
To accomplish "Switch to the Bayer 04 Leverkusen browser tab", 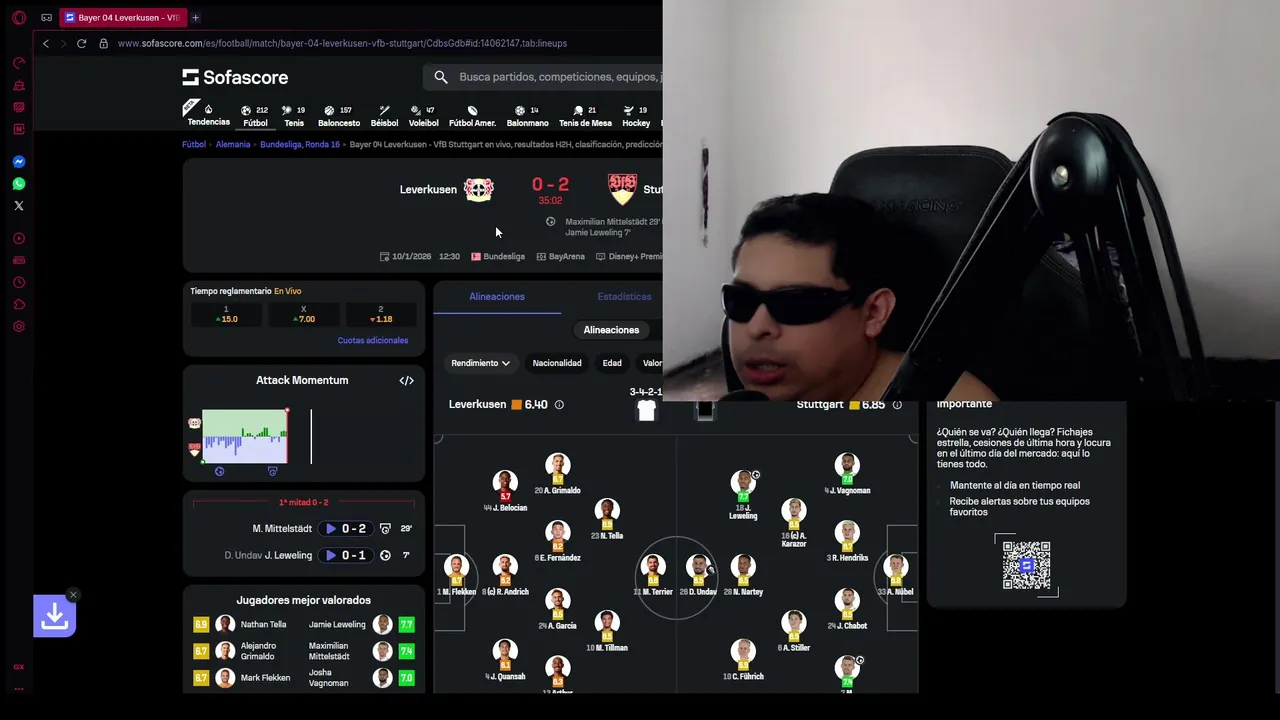I will [123, 18].
